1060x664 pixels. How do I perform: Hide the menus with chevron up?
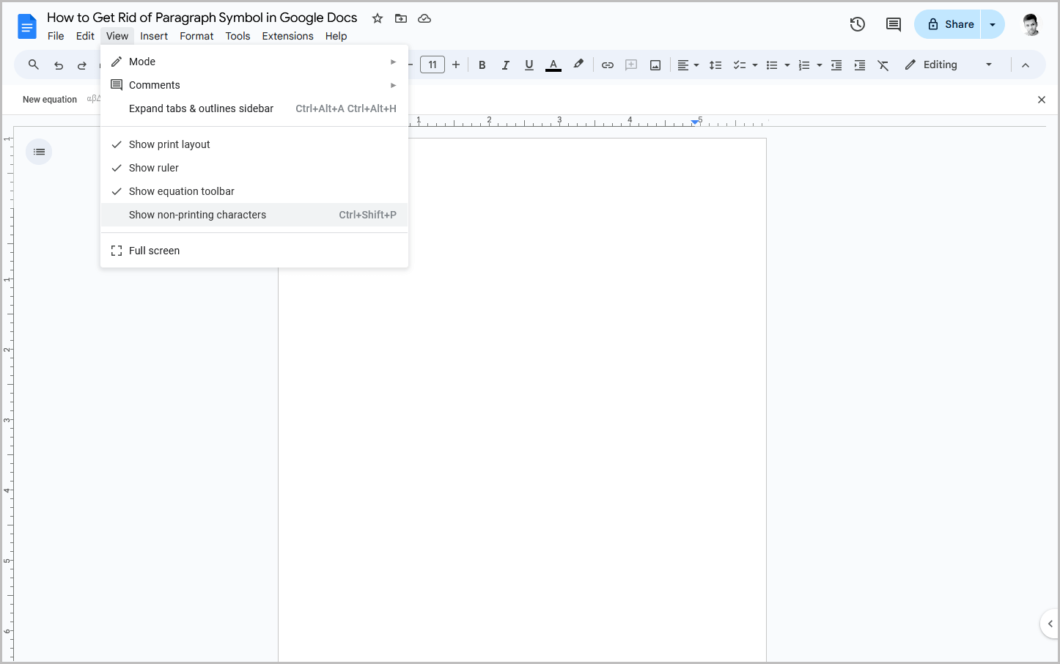tap(1026, 65)
